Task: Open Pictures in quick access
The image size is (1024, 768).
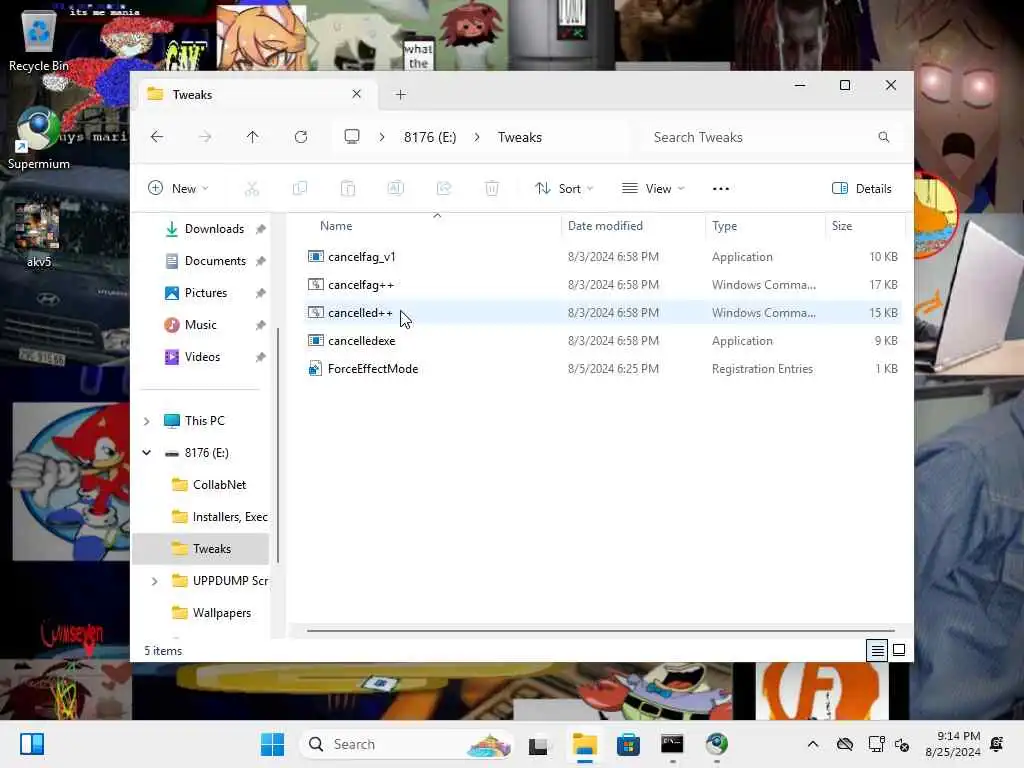Action: [206, 293]
